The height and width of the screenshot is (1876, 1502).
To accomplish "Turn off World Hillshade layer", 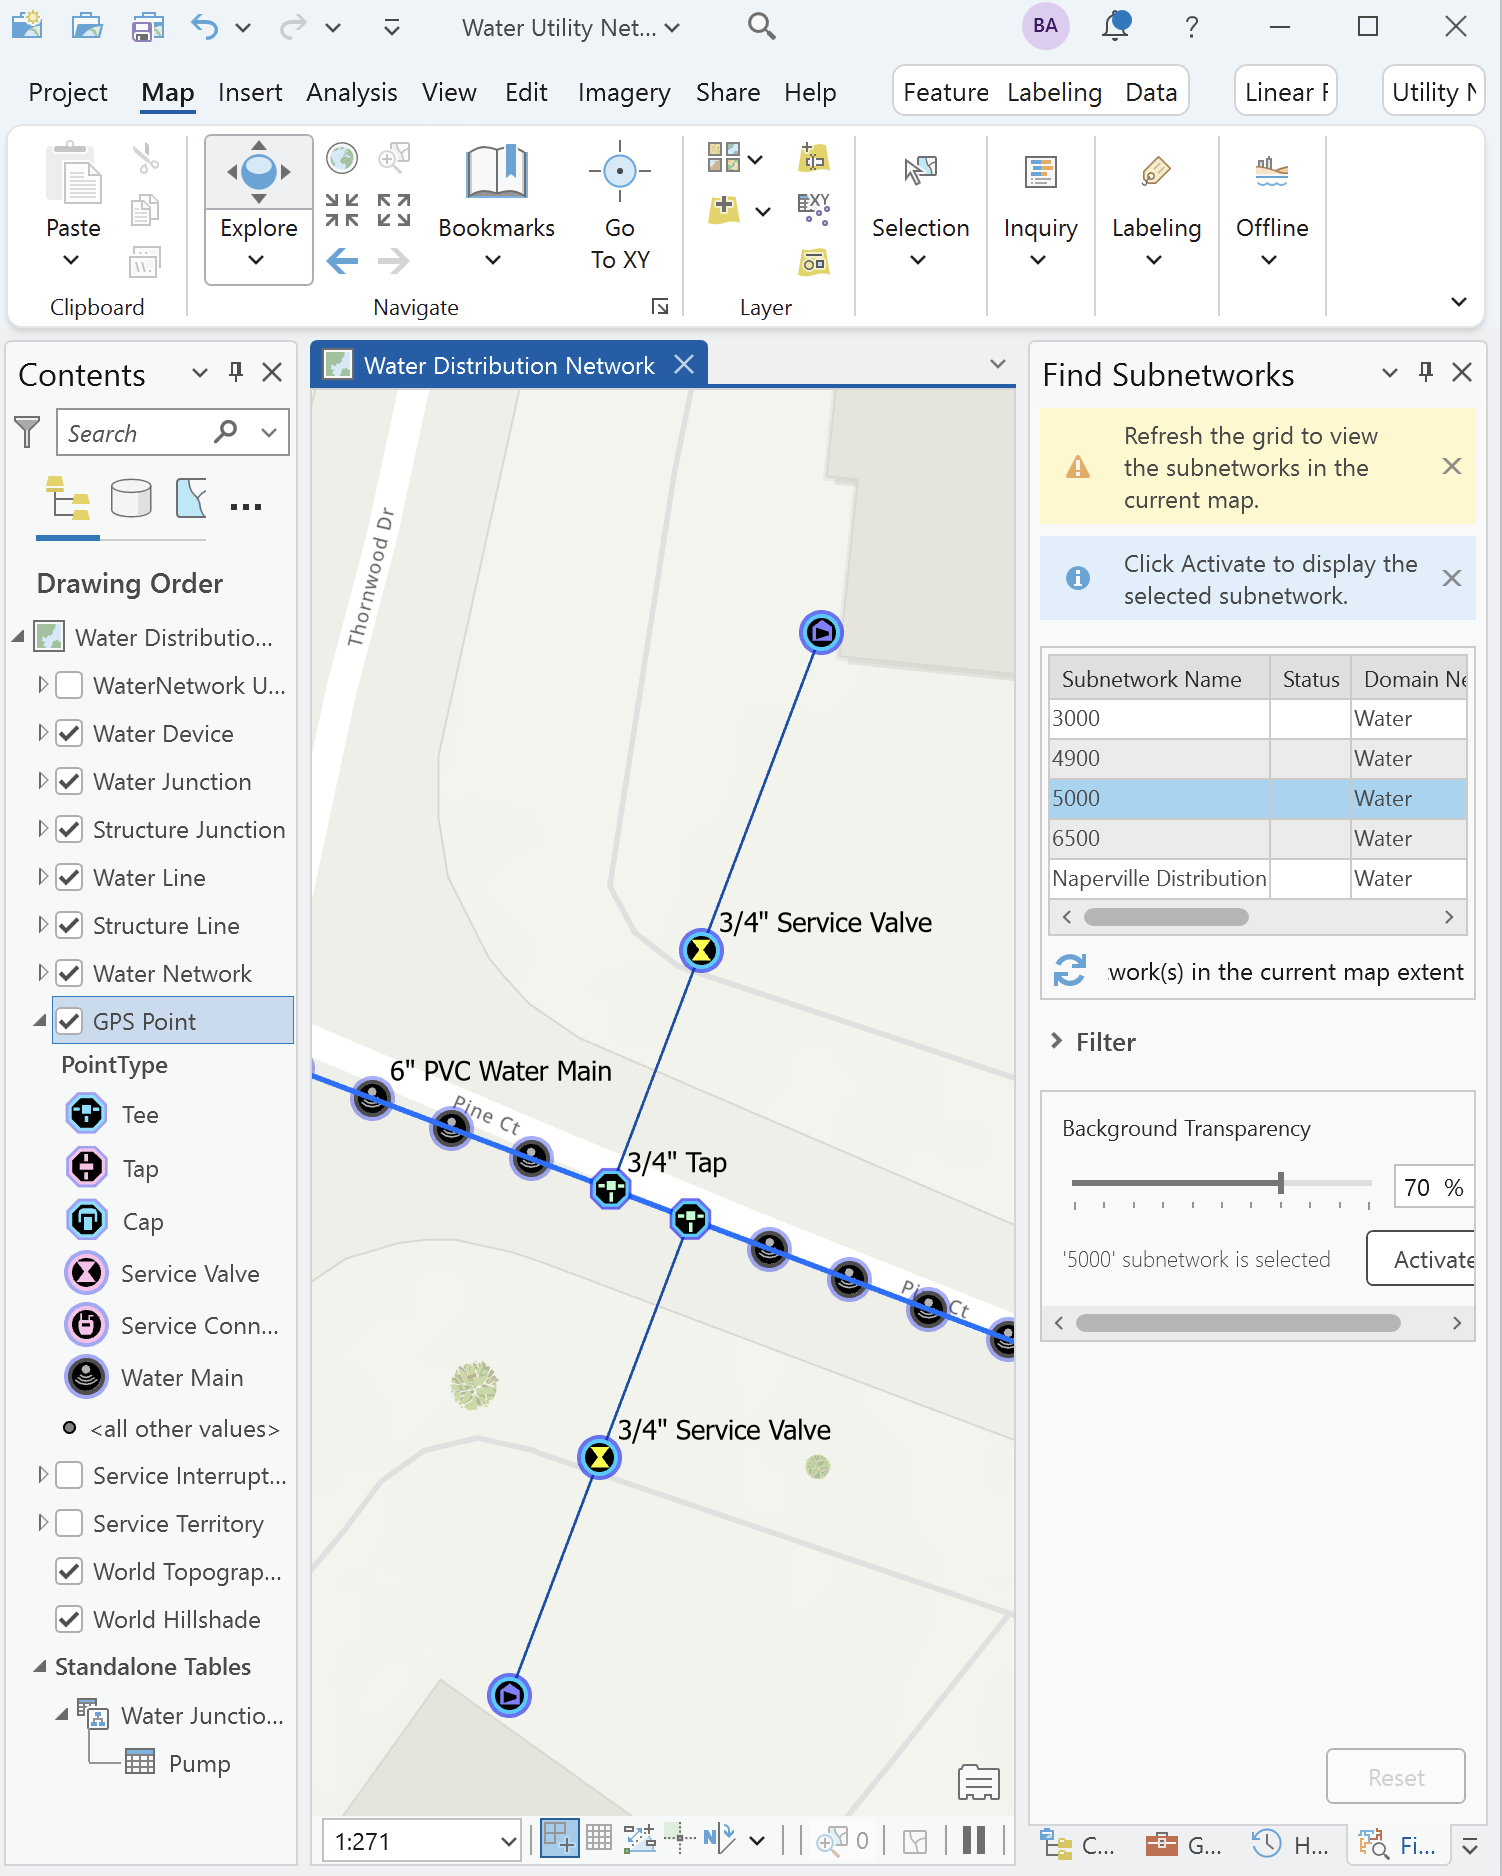I will (69, 1620).
